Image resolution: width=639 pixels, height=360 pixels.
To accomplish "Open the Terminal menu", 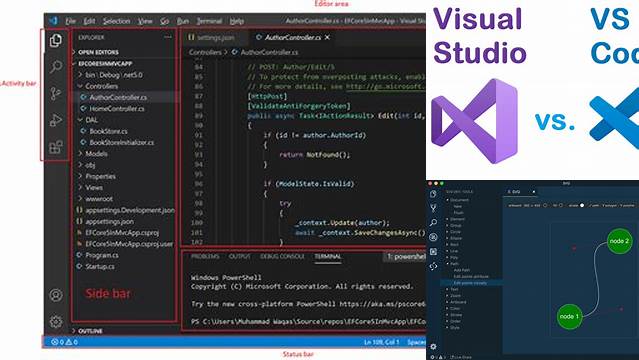I will pos(209,21).
